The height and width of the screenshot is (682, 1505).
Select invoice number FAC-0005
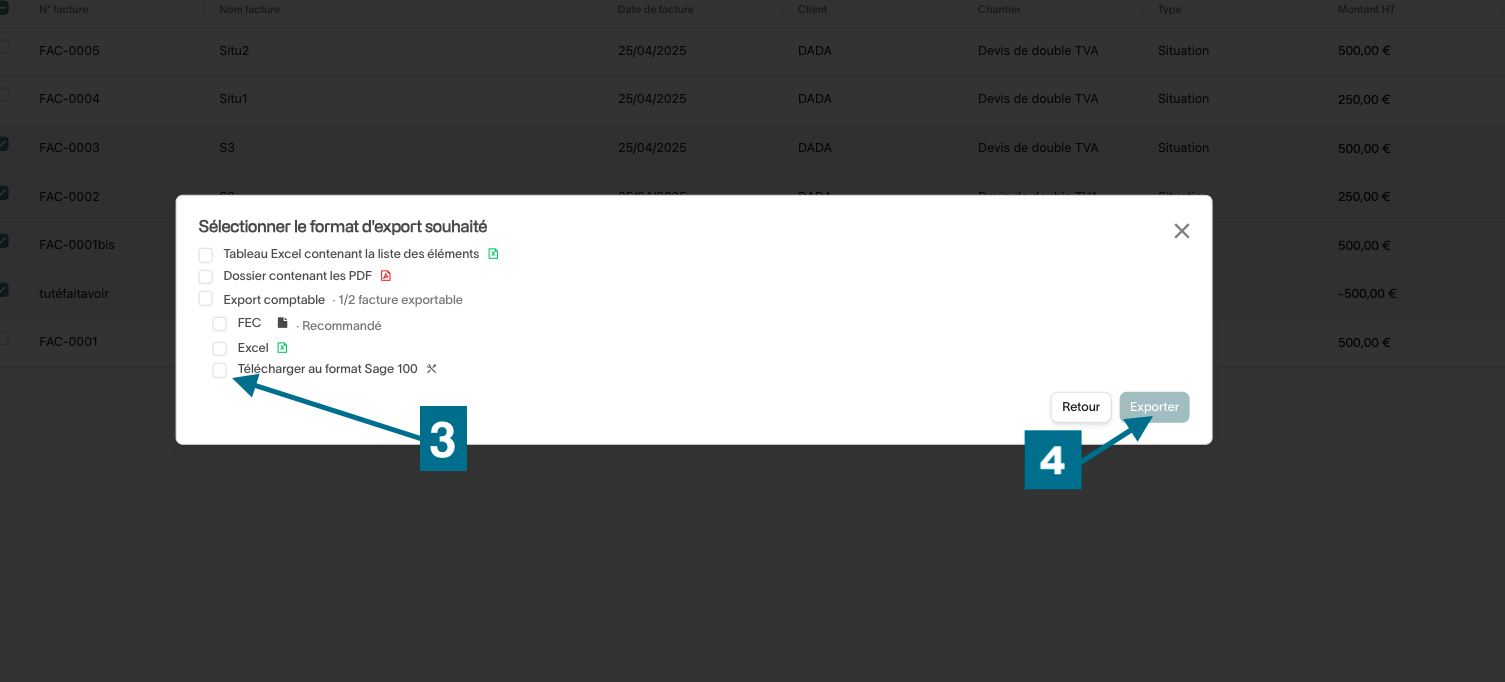(x=69, y=51)
